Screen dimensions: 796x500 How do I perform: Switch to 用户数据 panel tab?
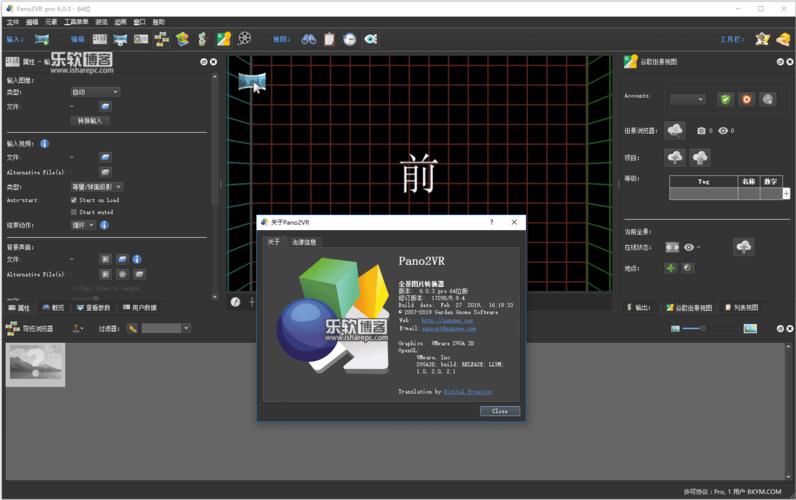140,308
